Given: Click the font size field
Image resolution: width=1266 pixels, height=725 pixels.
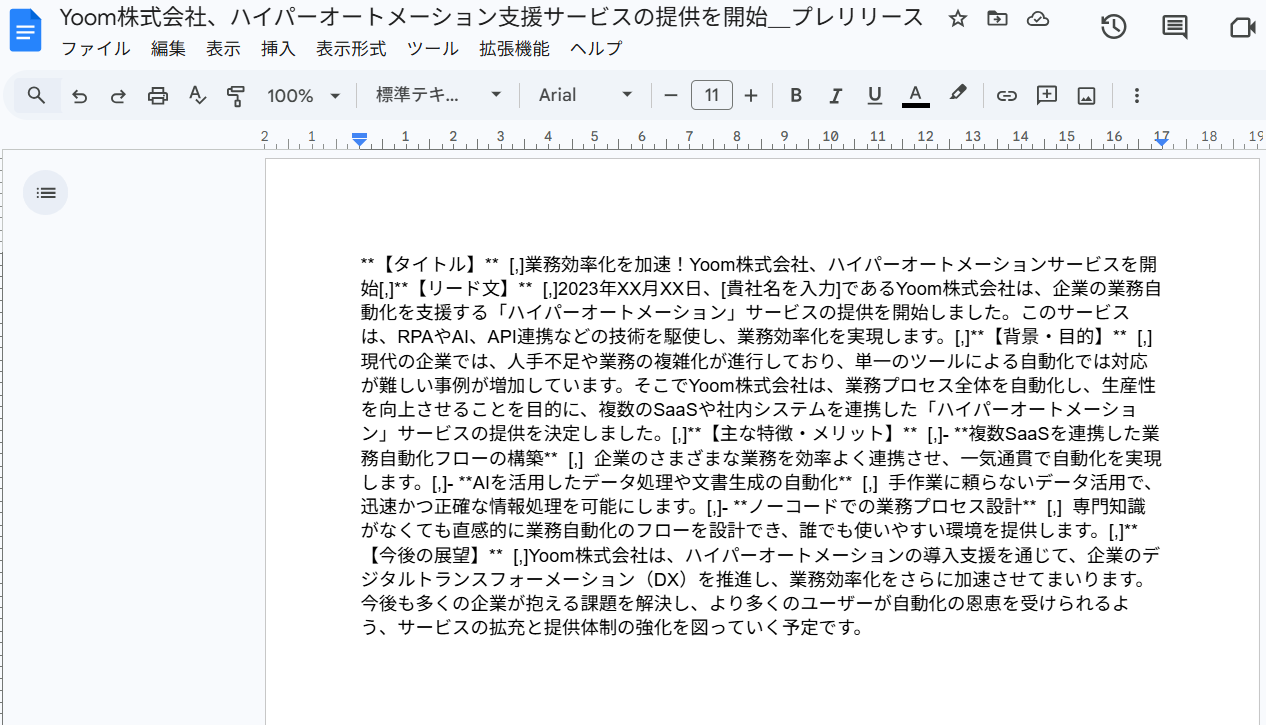Looking at the screenshot, I should click(711, 95).
